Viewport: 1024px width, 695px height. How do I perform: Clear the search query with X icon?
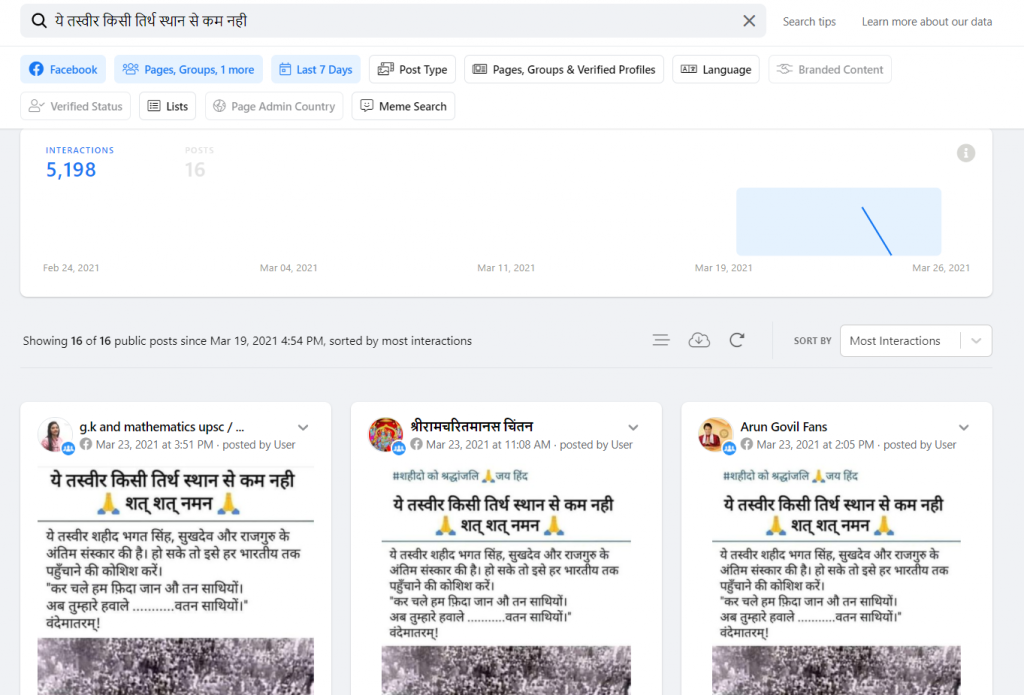749,21
